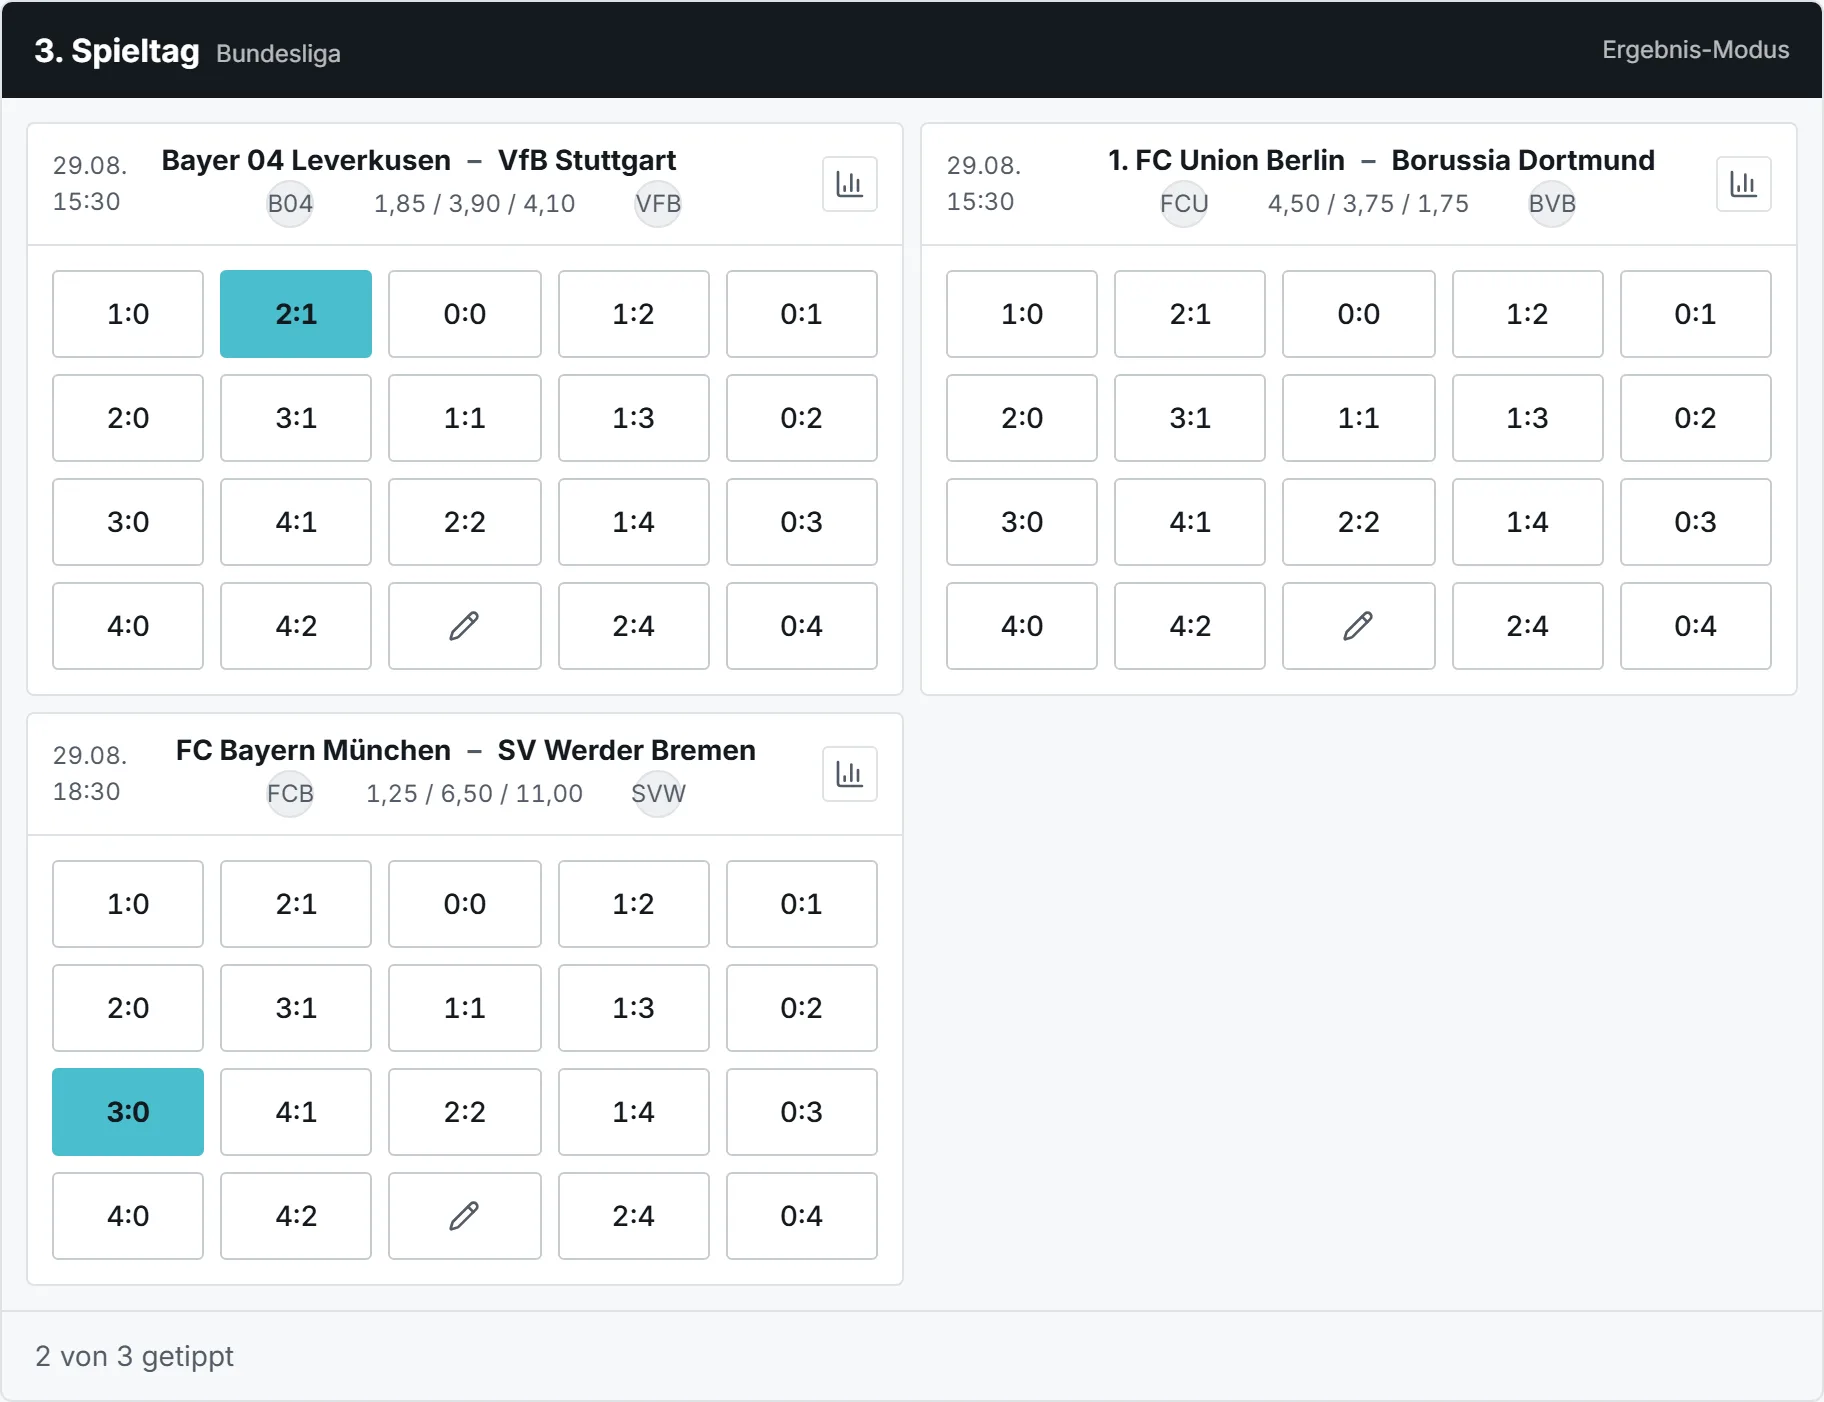Switch to Ergebnis-Modus
Image resolution: width=1824 pixels, height=1402 pixels.
[1695, 50]
